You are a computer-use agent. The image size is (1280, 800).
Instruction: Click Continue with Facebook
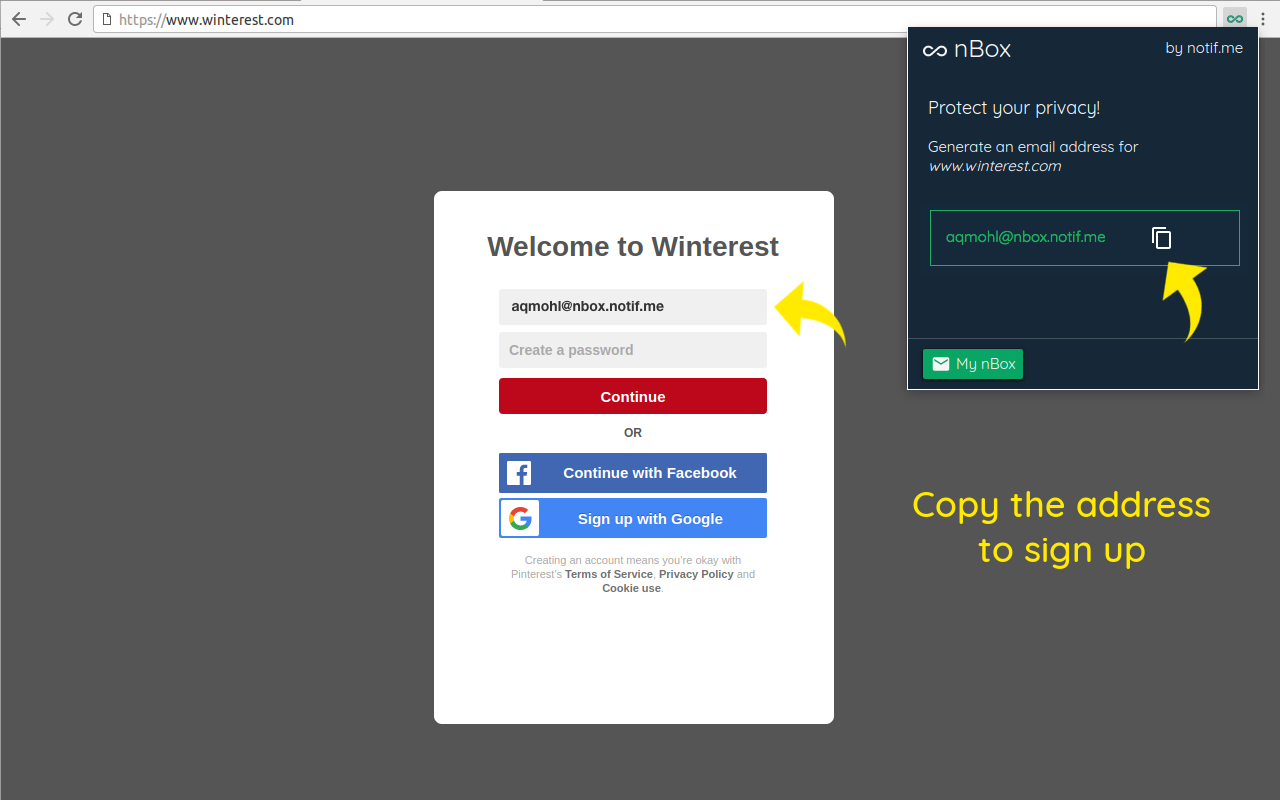633,473
